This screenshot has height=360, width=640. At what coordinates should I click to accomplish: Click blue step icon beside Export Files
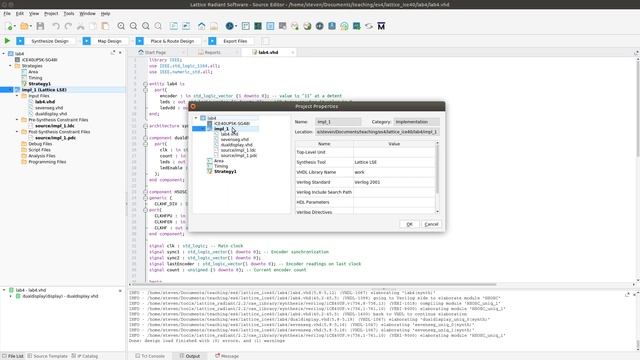[x=212, y=41]
